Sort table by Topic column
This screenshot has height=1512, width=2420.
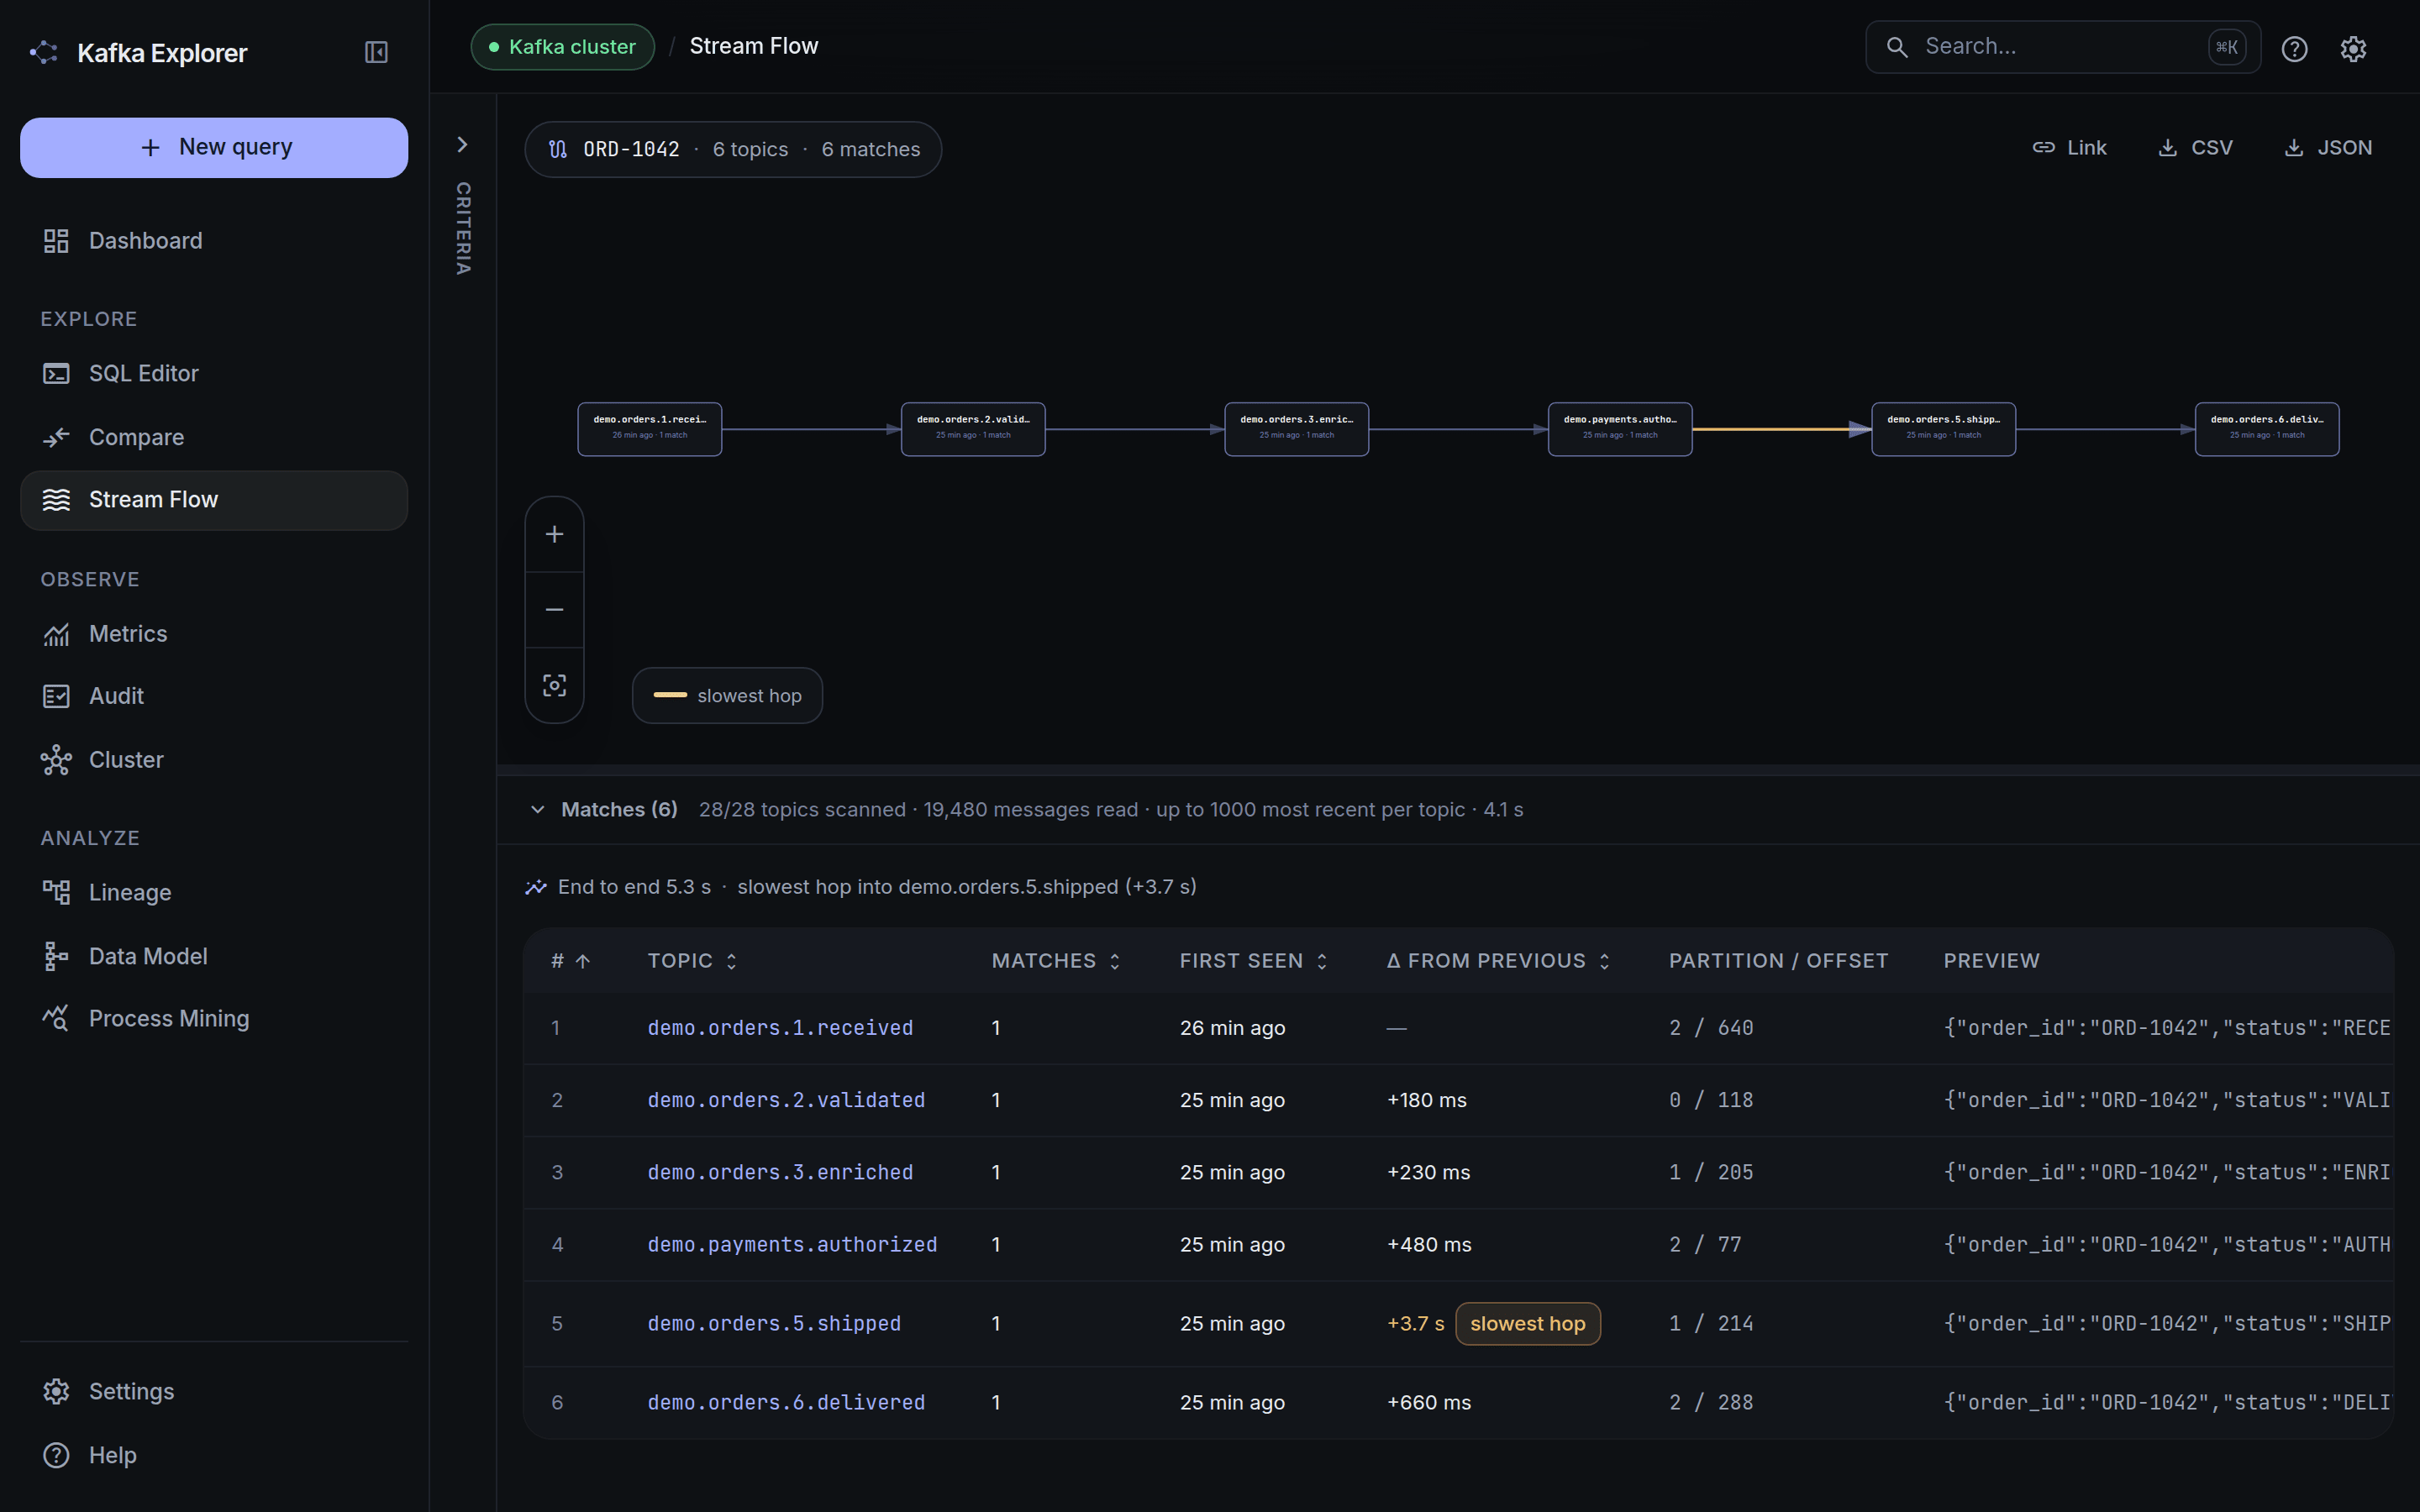coord(692,961)
